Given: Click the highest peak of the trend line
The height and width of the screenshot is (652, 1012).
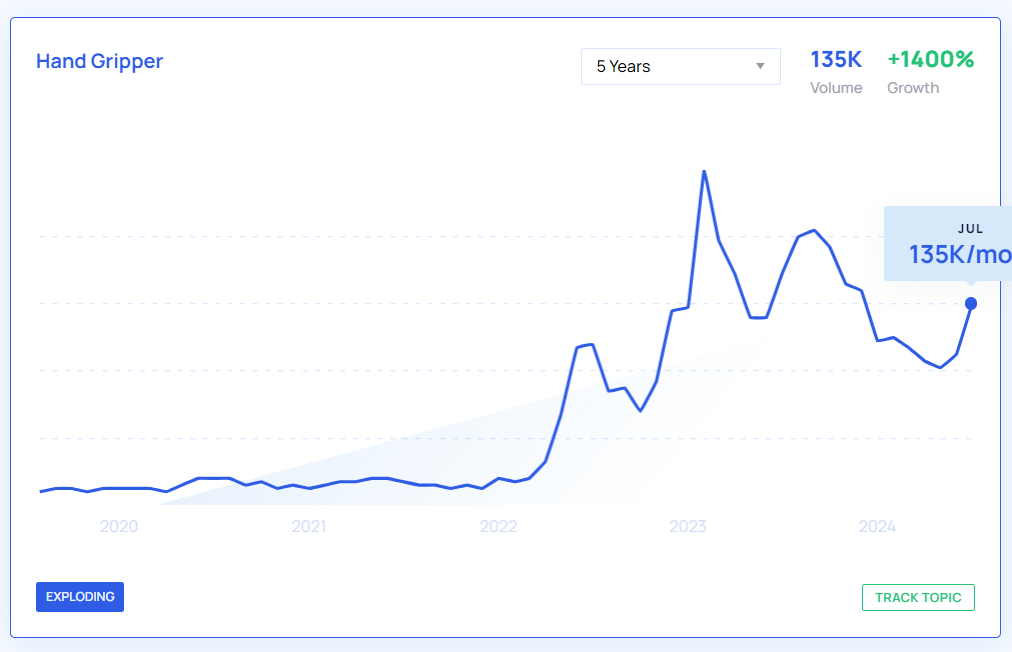Looking at the screenshot, I should tap(704, 171).
